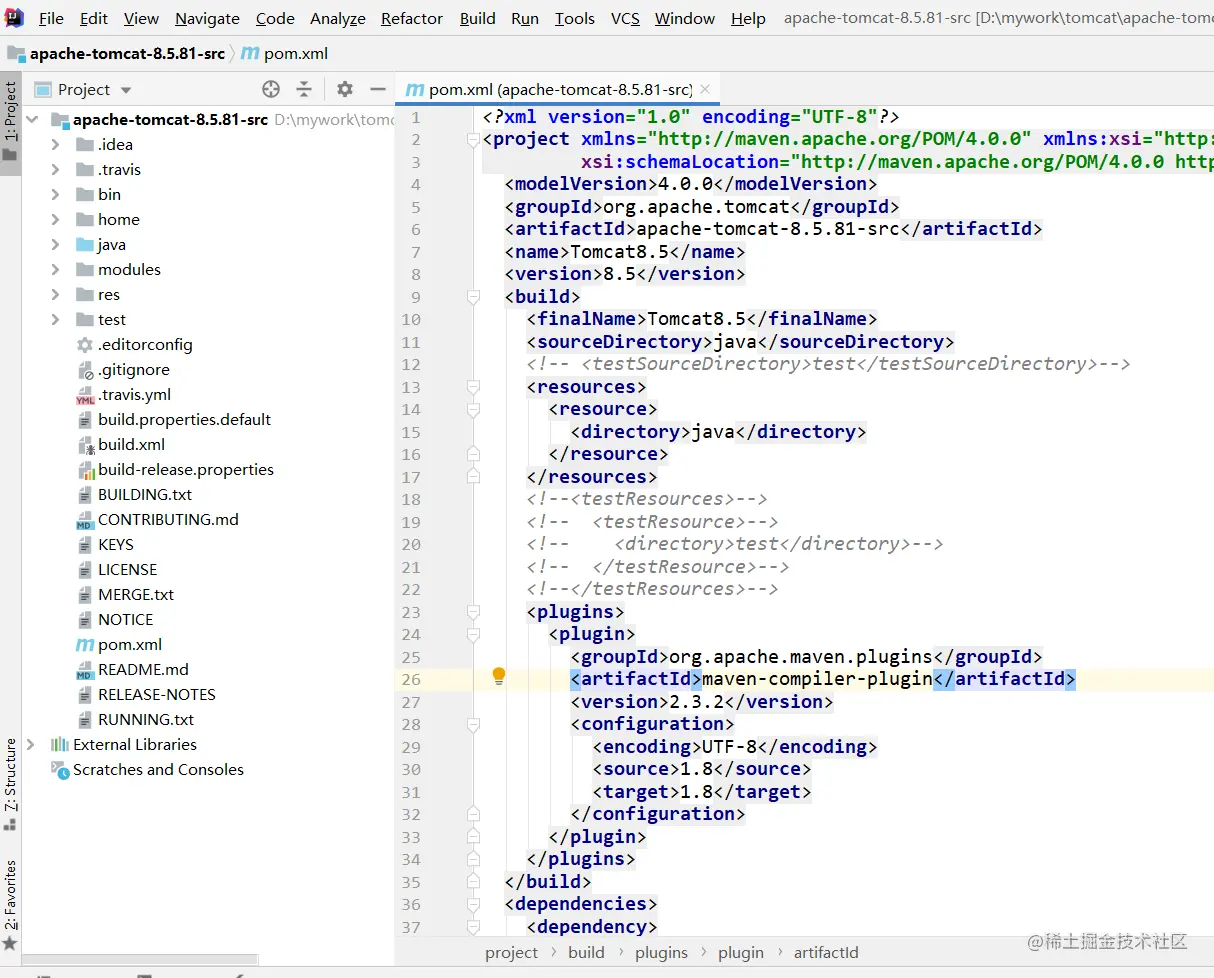Toggle the 2: Favorites tool window
This screenshot has height=978, width=1214.
[x=10, y=906]
